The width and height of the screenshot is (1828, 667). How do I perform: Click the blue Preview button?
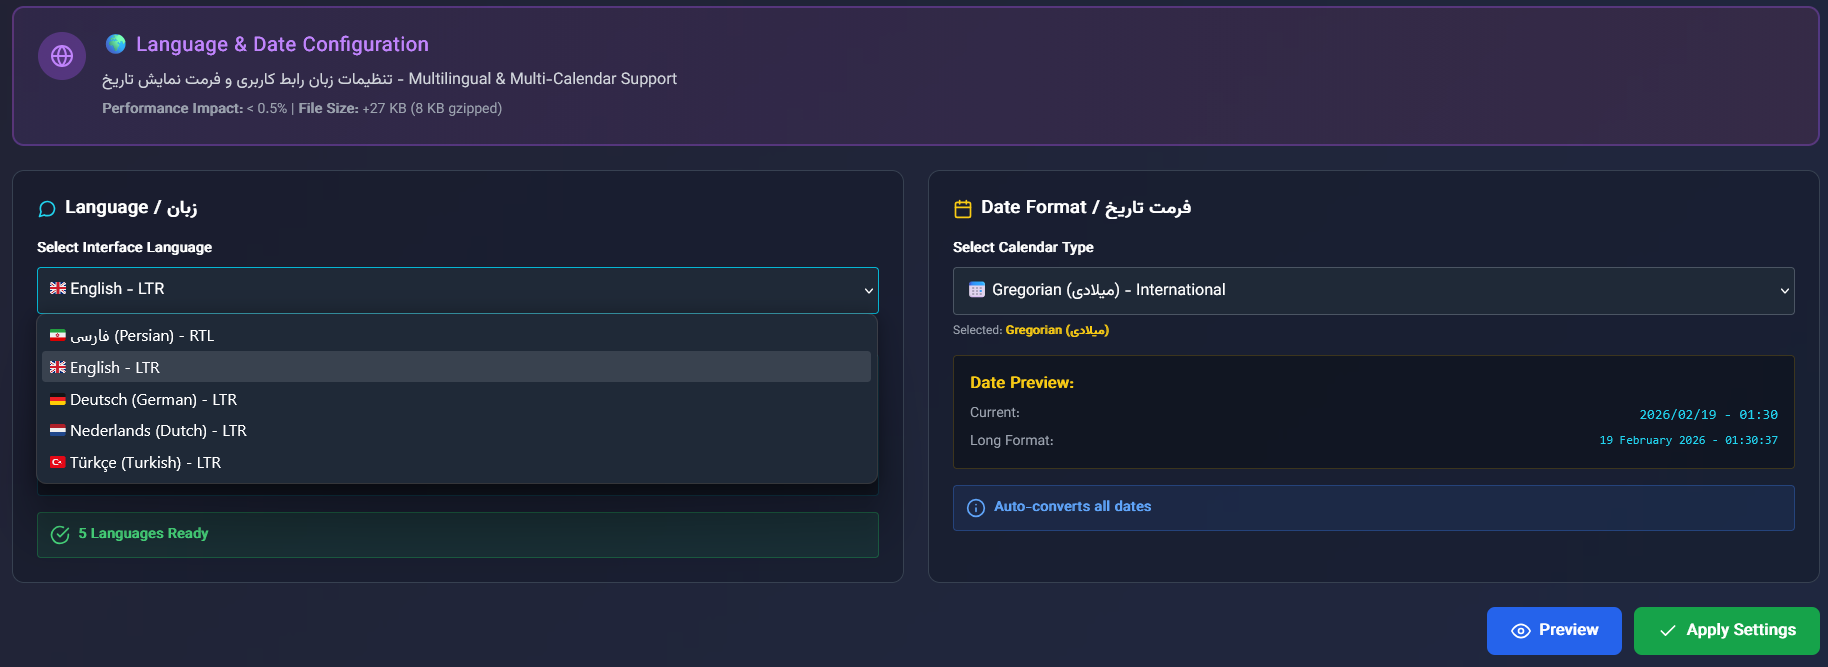point(1553,631)
